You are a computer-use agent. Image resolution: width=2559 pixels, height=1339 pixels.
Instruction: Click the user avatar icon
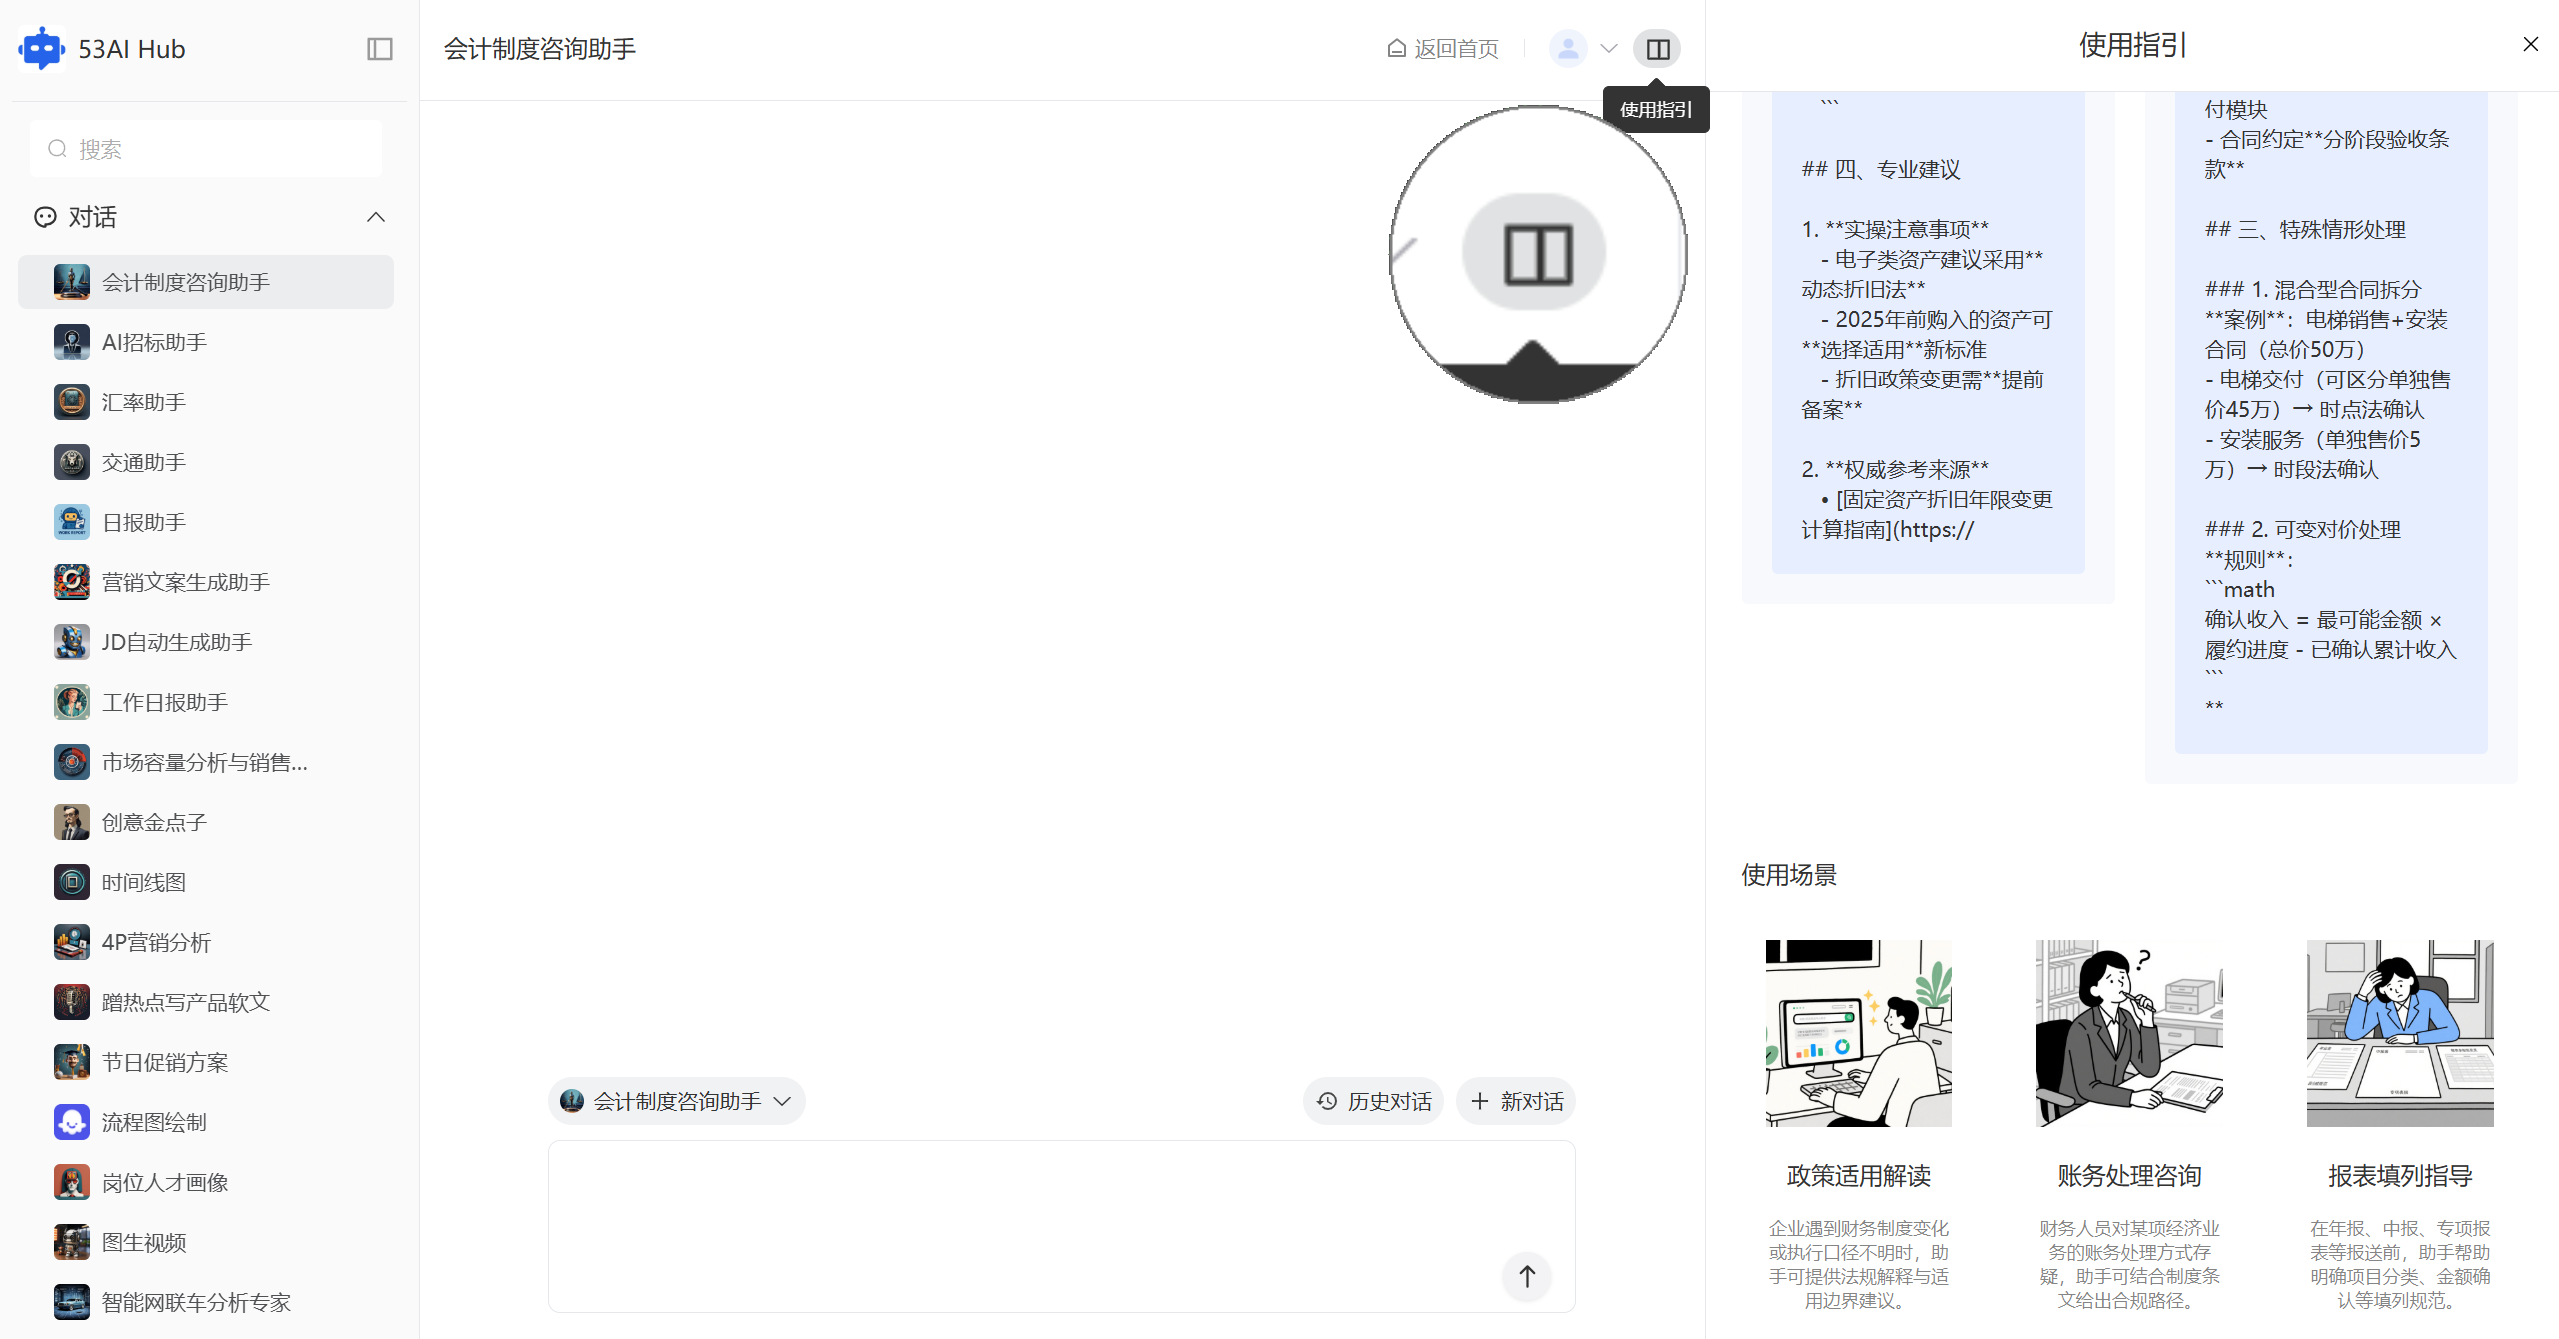(1567, 48)
